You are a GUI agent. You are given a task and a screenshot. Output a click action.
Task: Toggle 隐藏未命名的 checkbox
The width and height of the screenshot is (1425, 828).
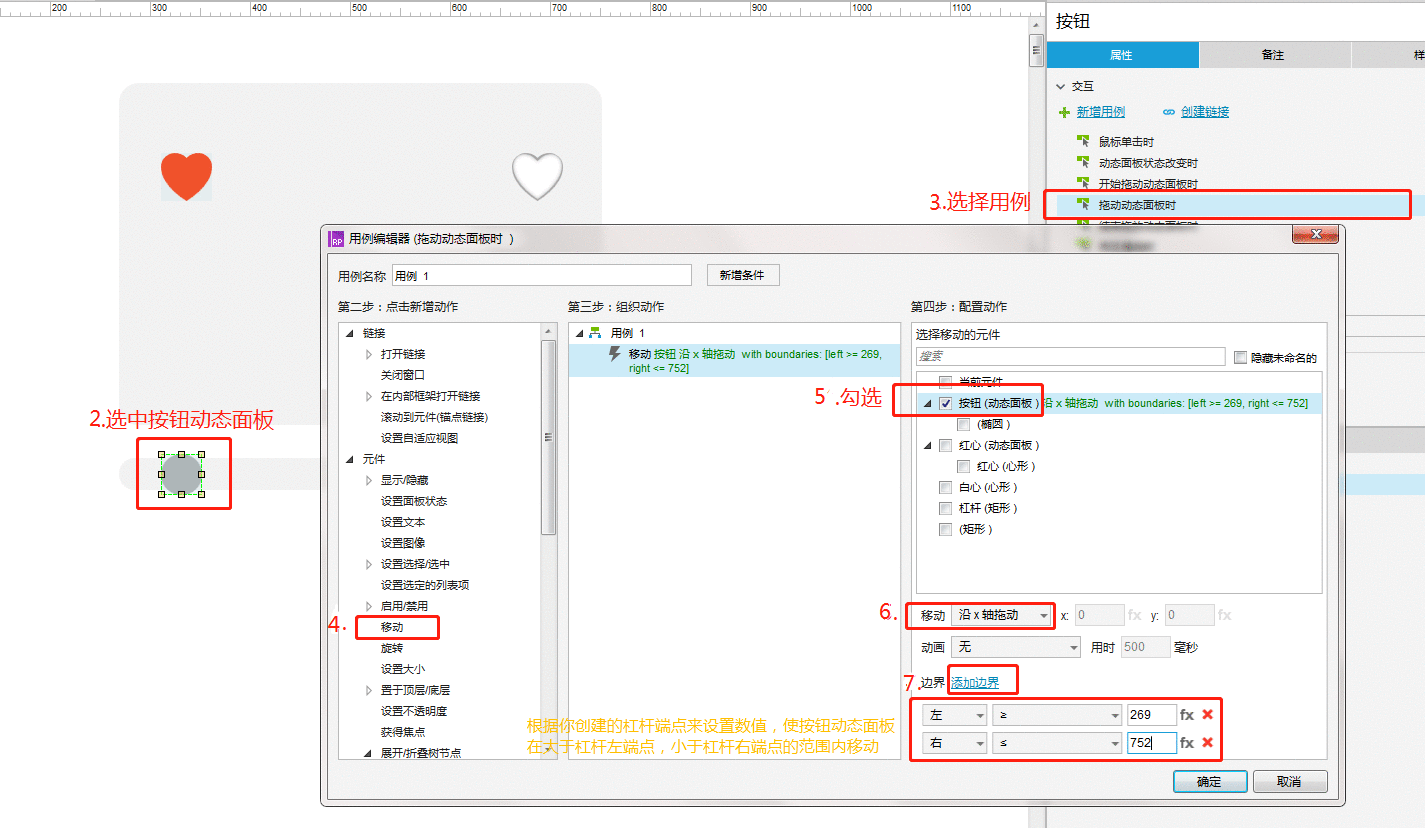click(1241, 357)
